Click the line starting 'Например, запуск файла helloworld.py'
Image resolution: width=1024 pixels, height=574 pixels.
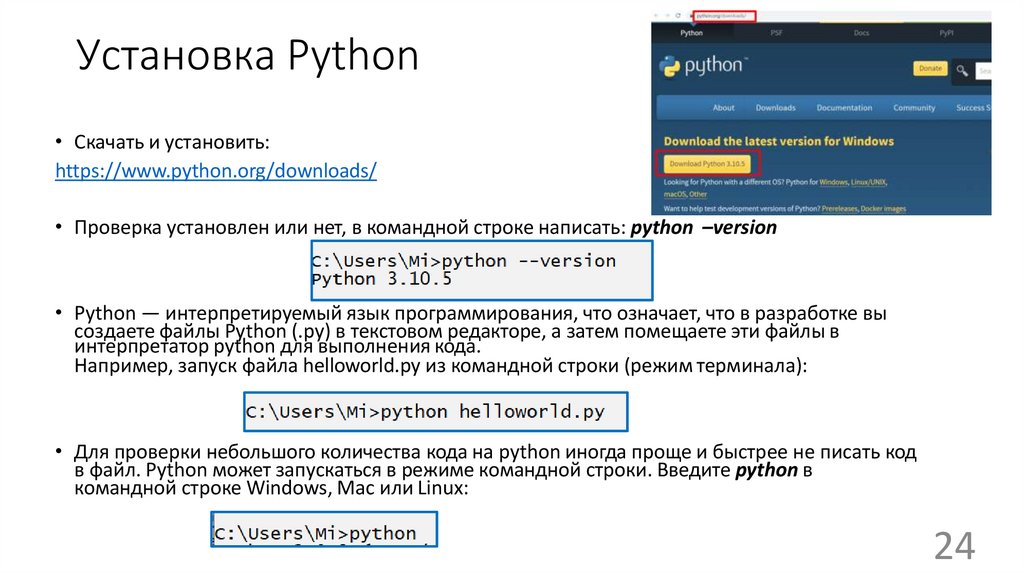[441, 366]
